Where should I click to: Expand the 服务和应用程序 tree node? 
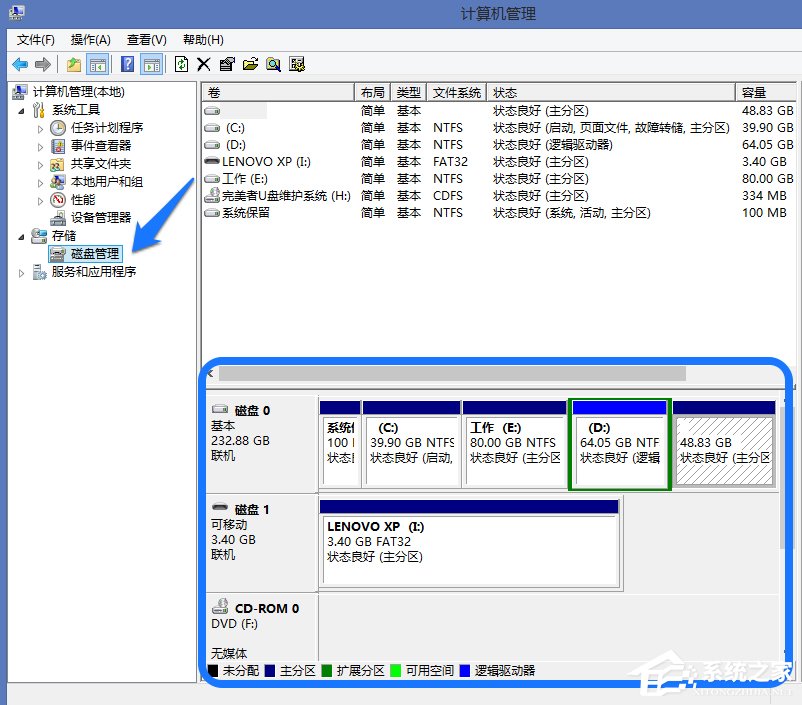pyautogui.click(x=21, y=271)
